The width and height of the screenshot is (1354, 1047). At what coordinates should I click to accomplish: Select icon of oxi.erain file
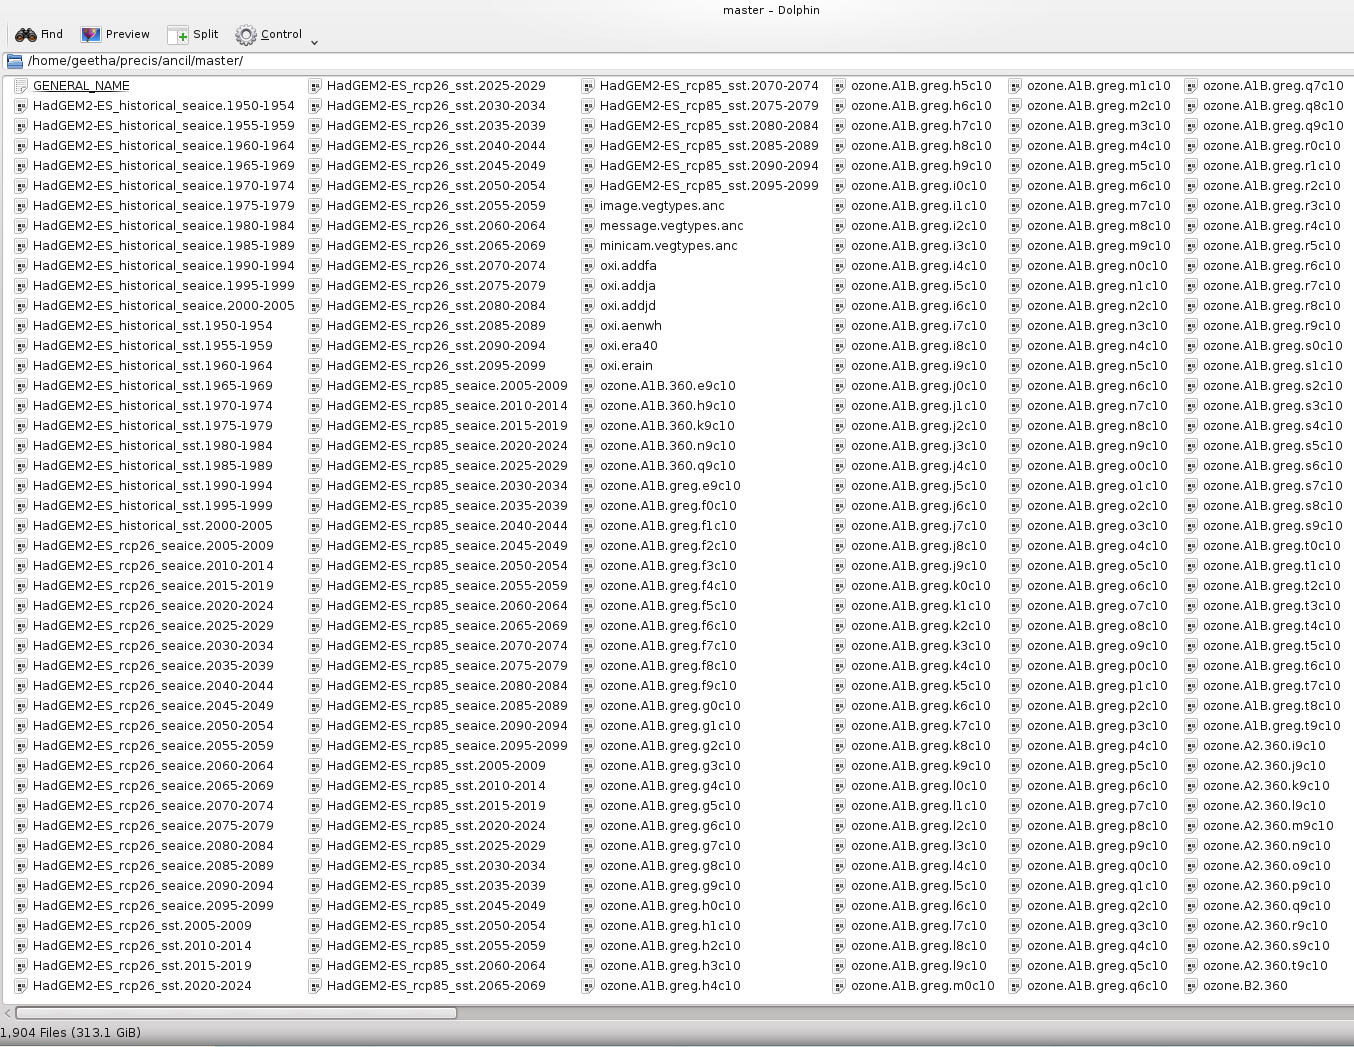click(x=588, y=366)
